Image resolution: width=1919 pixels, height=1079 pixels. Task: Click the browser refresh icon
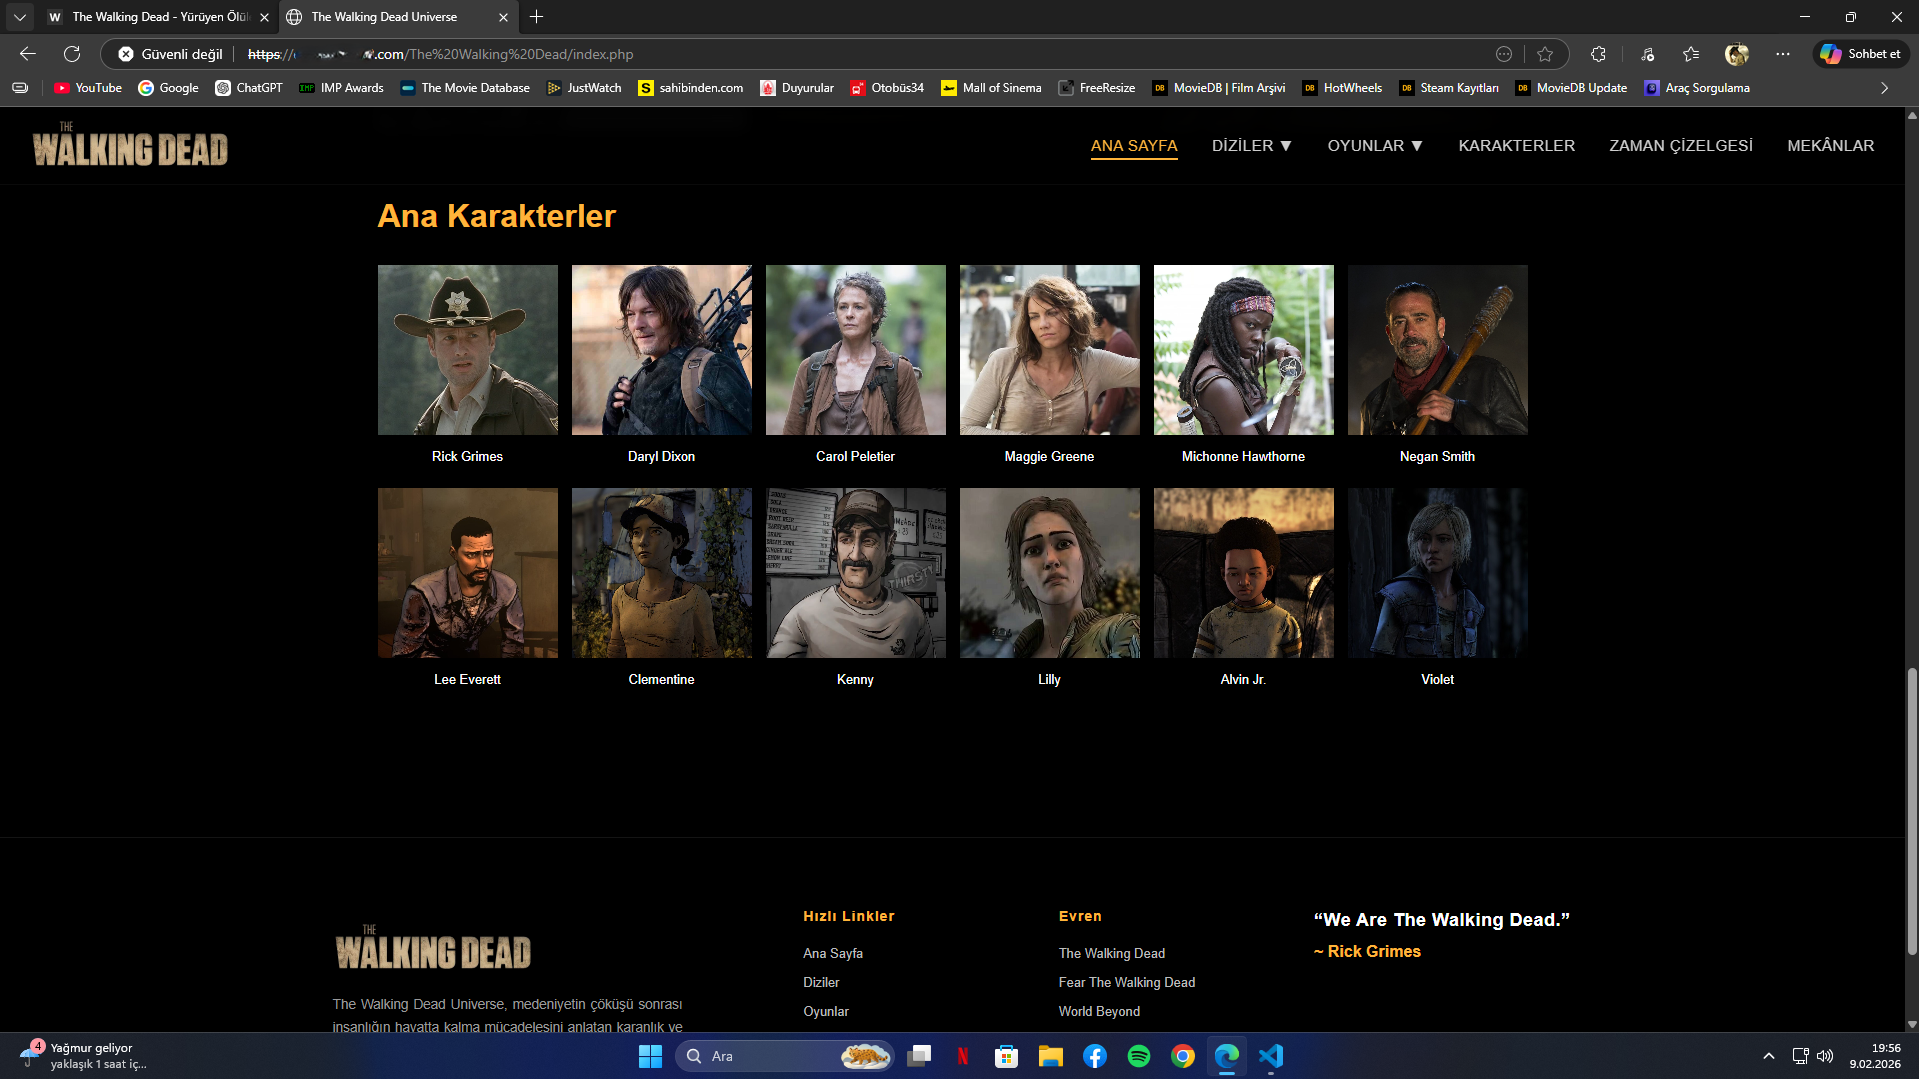coord(72,54)
